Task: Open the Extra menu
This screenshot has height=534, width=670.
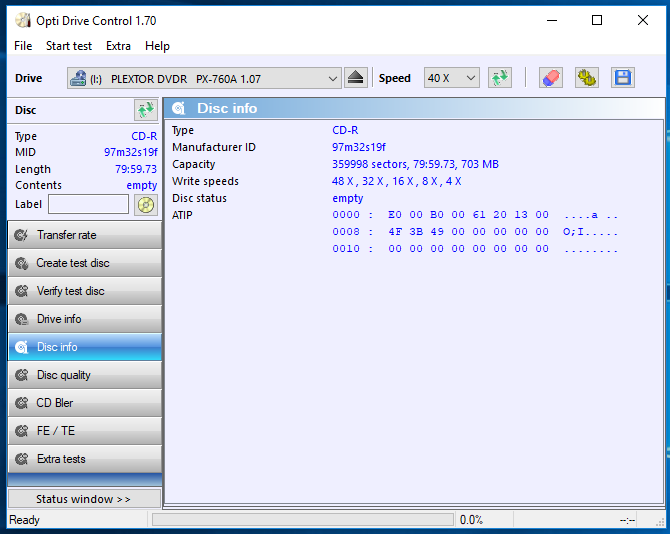Action: (x=118, y=46)
